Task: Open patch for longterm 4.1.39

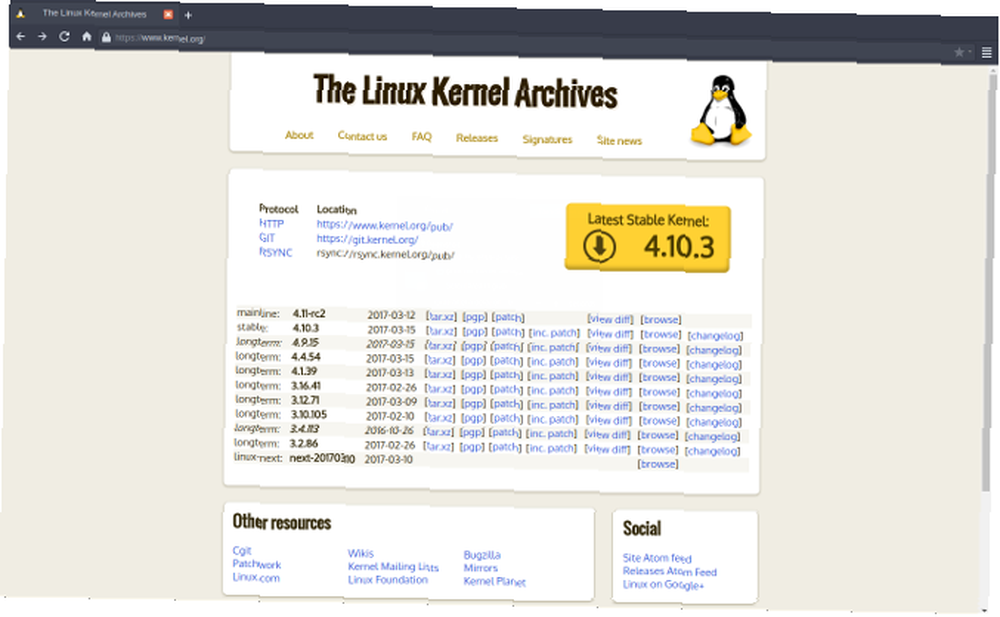Action: [507, 375]
